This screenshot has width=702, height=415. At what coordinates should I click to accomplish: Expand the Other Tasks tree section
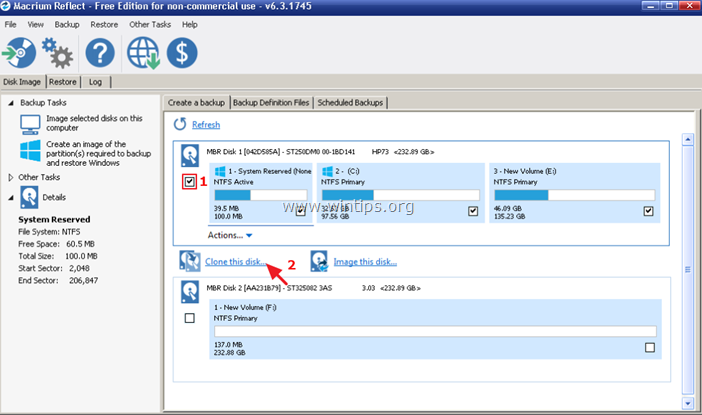[x=11, y=177]
